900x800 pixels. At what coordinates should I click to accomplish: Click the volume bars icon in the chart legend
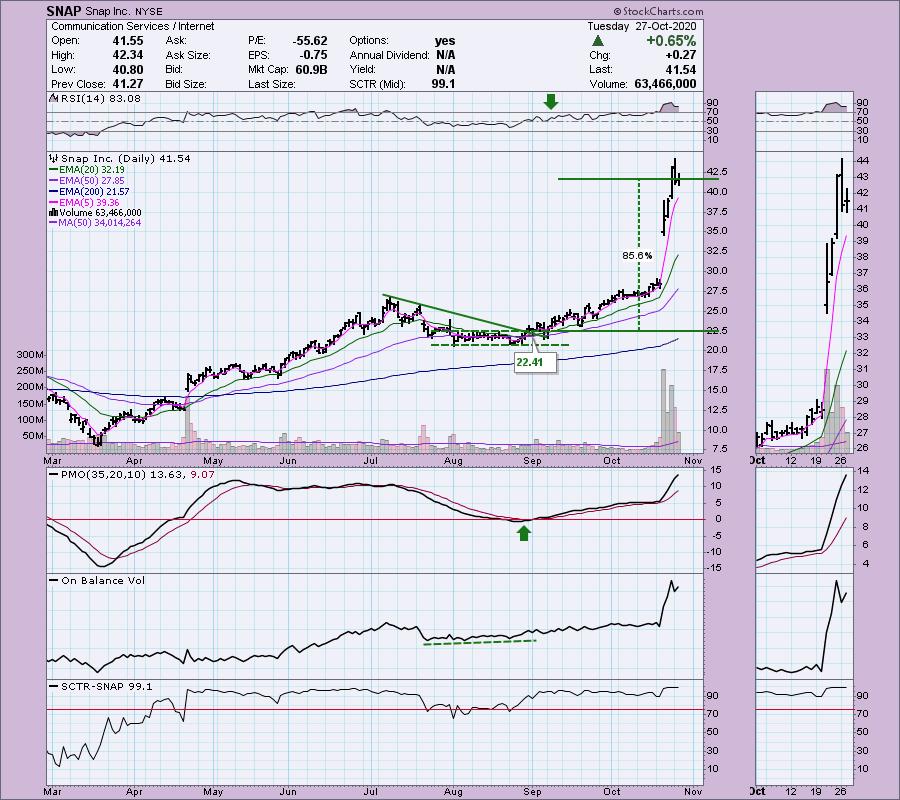pyautogui.click(x=54, y=212)
